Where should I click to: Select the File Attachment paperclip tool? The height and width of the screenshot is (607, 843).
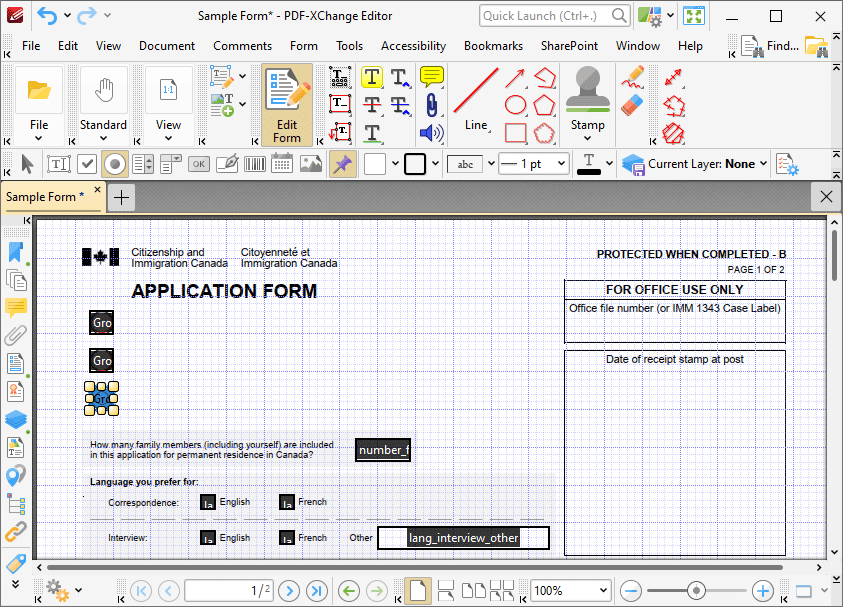[x=431, y=105]
